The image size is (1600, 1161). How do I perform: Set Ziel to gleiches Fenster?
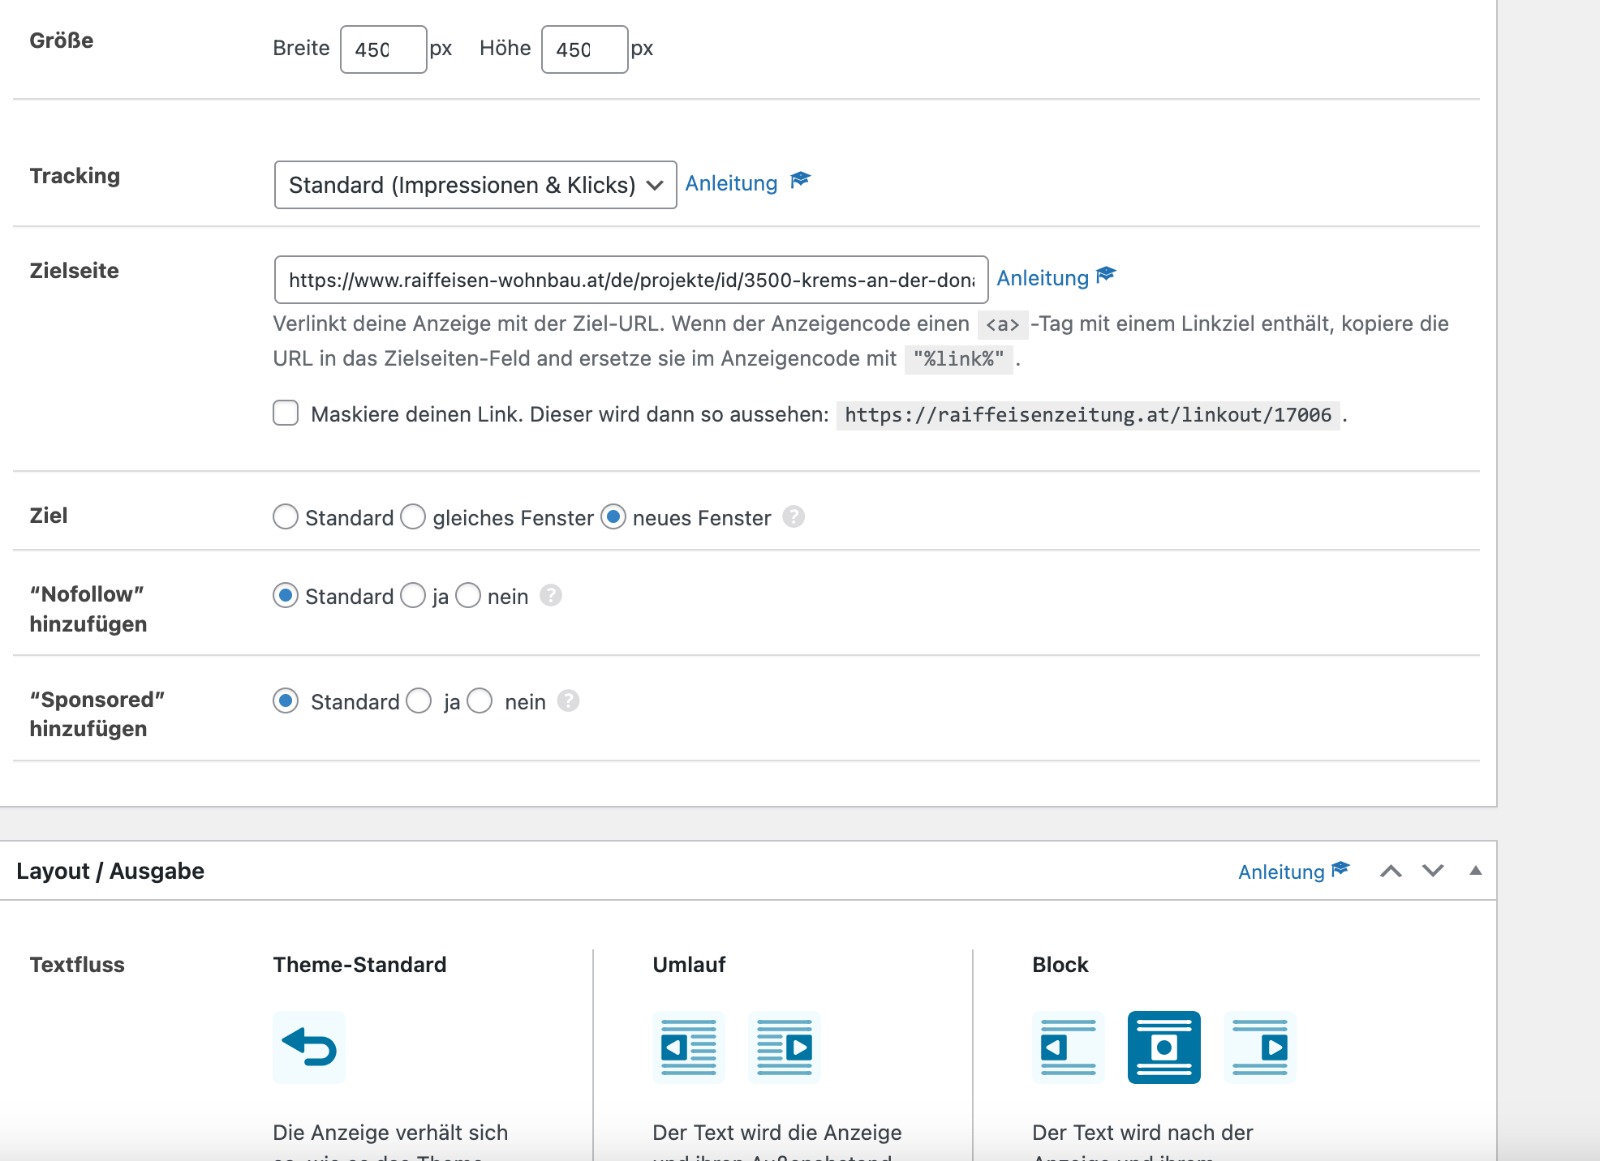pyautogui.click(x=413, y=517)
